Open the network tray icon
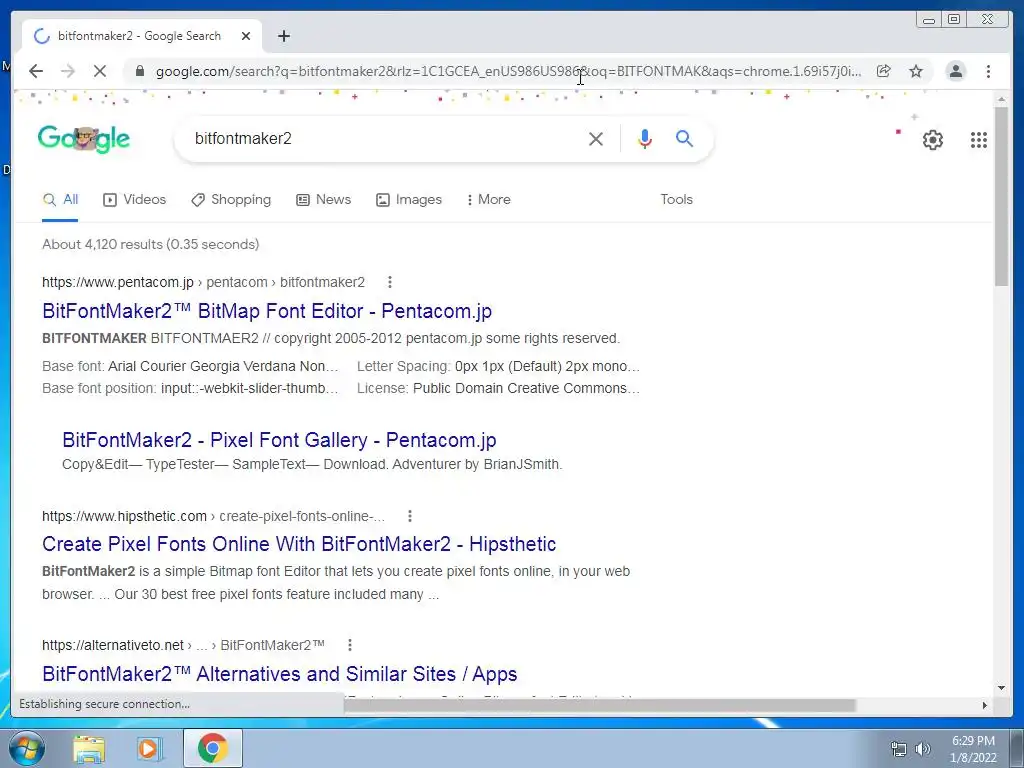The width and height of the screenshot is (1024, 768). point(899,749)
